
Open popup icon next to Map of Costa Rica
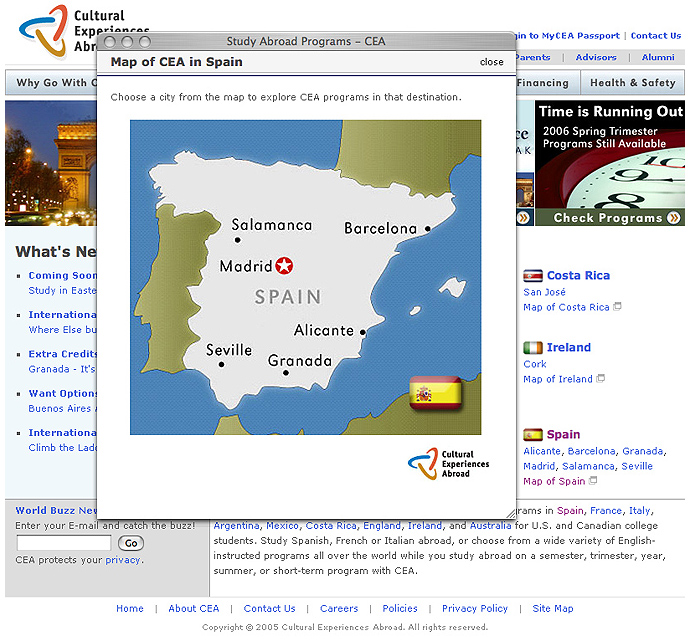tap(617, 307)
